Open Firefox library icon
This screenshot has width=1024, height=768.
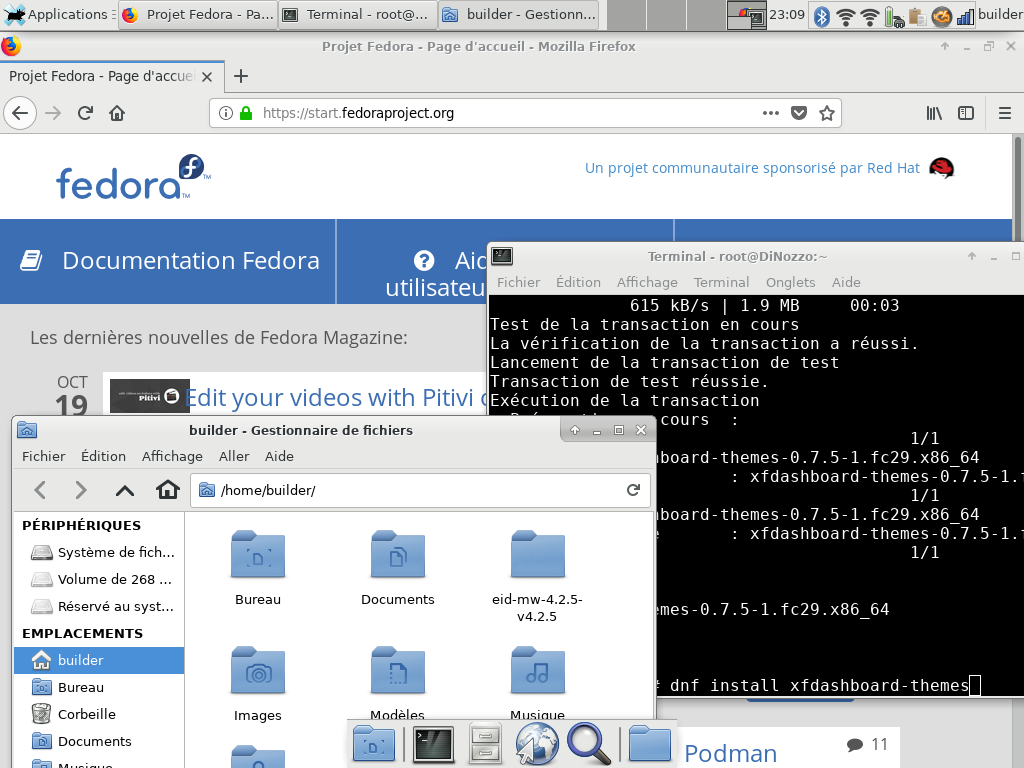pos(934,113)
